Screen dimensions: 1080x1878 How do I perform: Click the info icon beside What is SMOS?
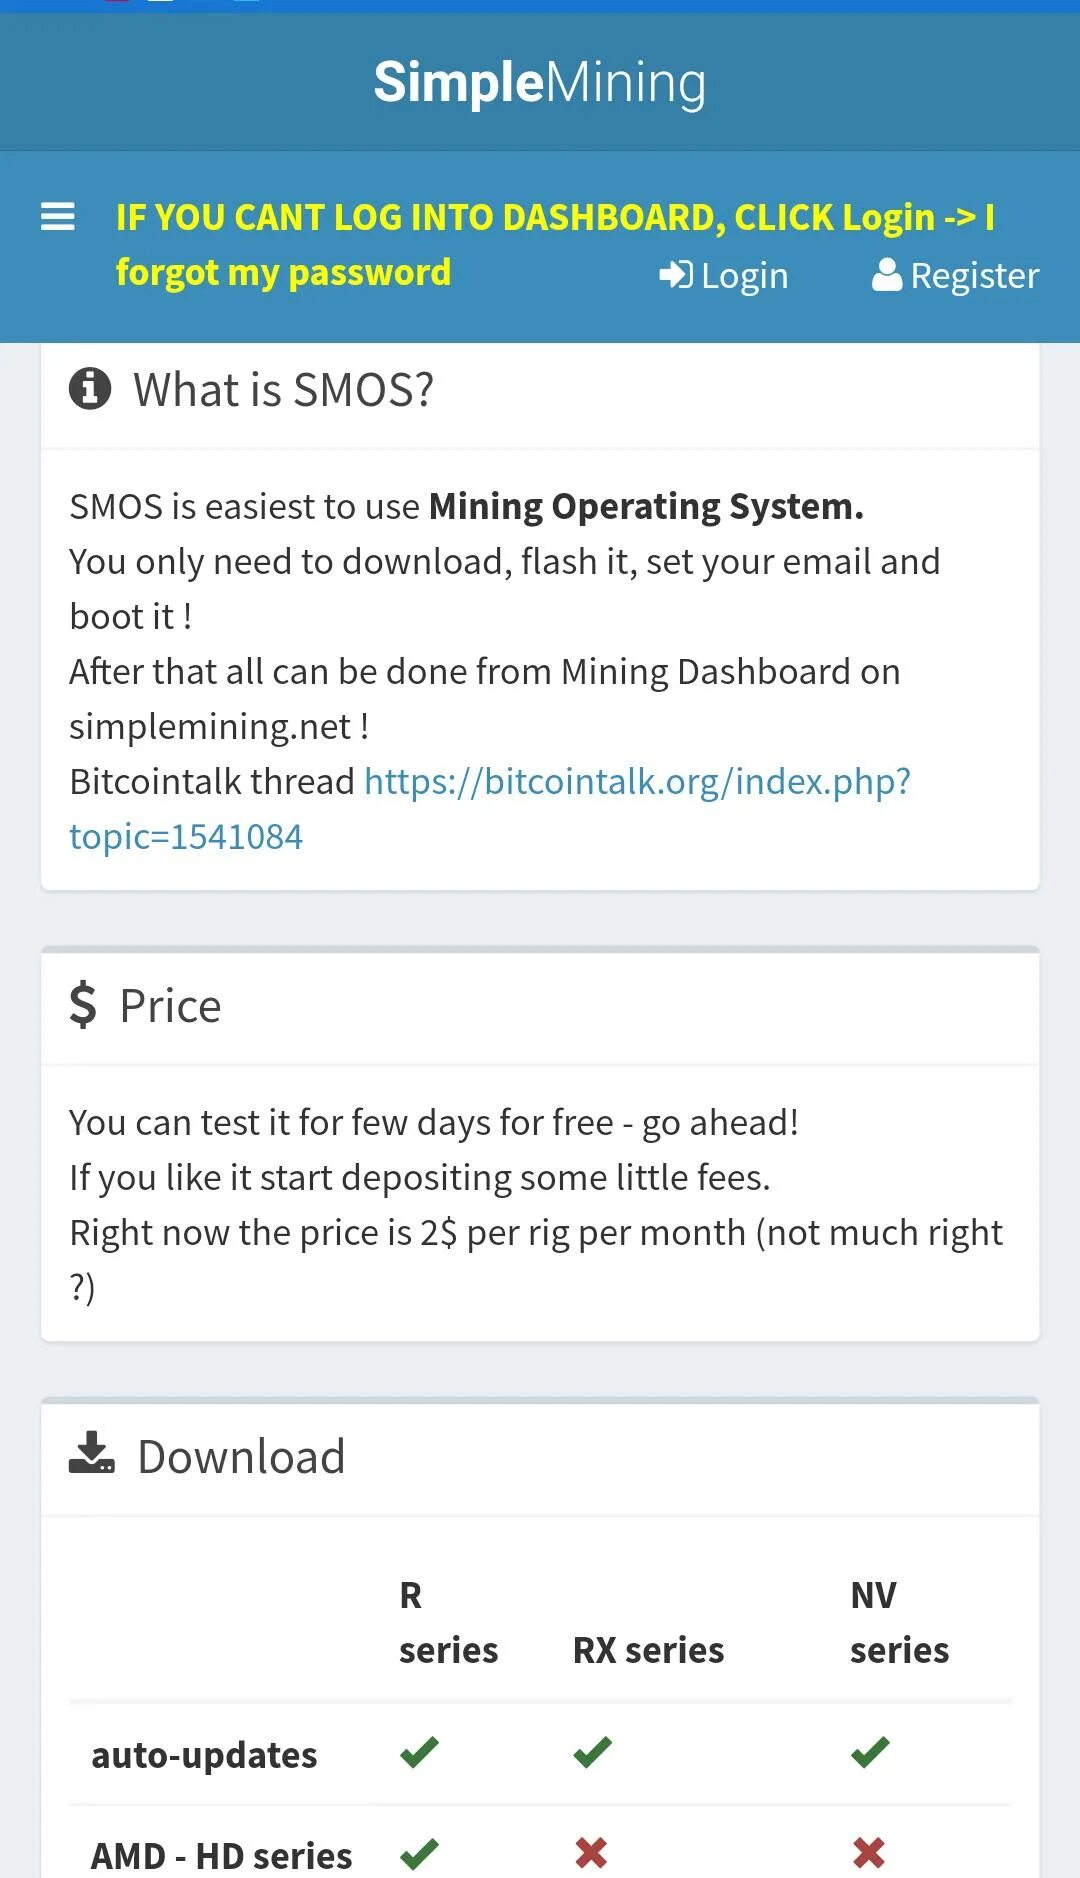click(90, 388)
